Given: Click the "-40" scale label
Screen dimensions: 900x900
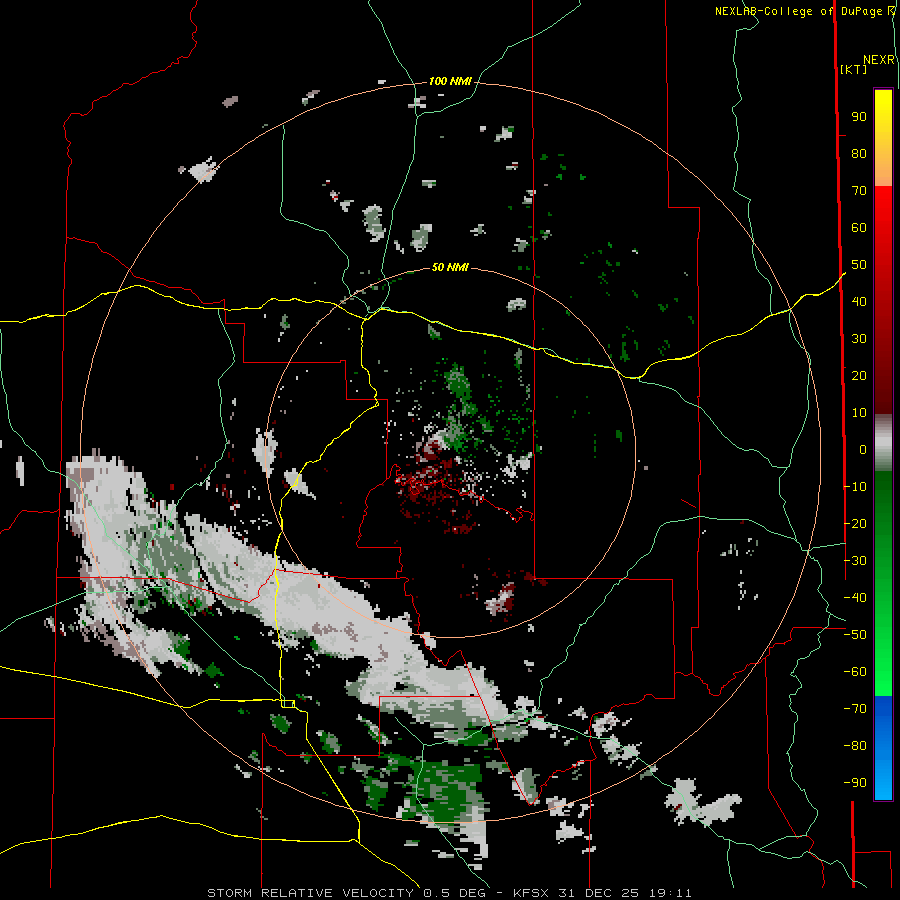Looking at the screenshot, I should 855,598.
